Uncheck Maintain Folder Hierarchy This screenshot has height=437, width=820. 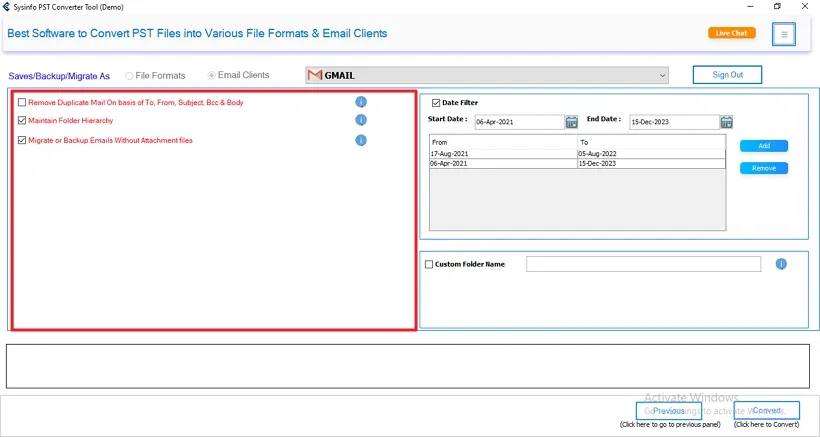coord(22,120)
